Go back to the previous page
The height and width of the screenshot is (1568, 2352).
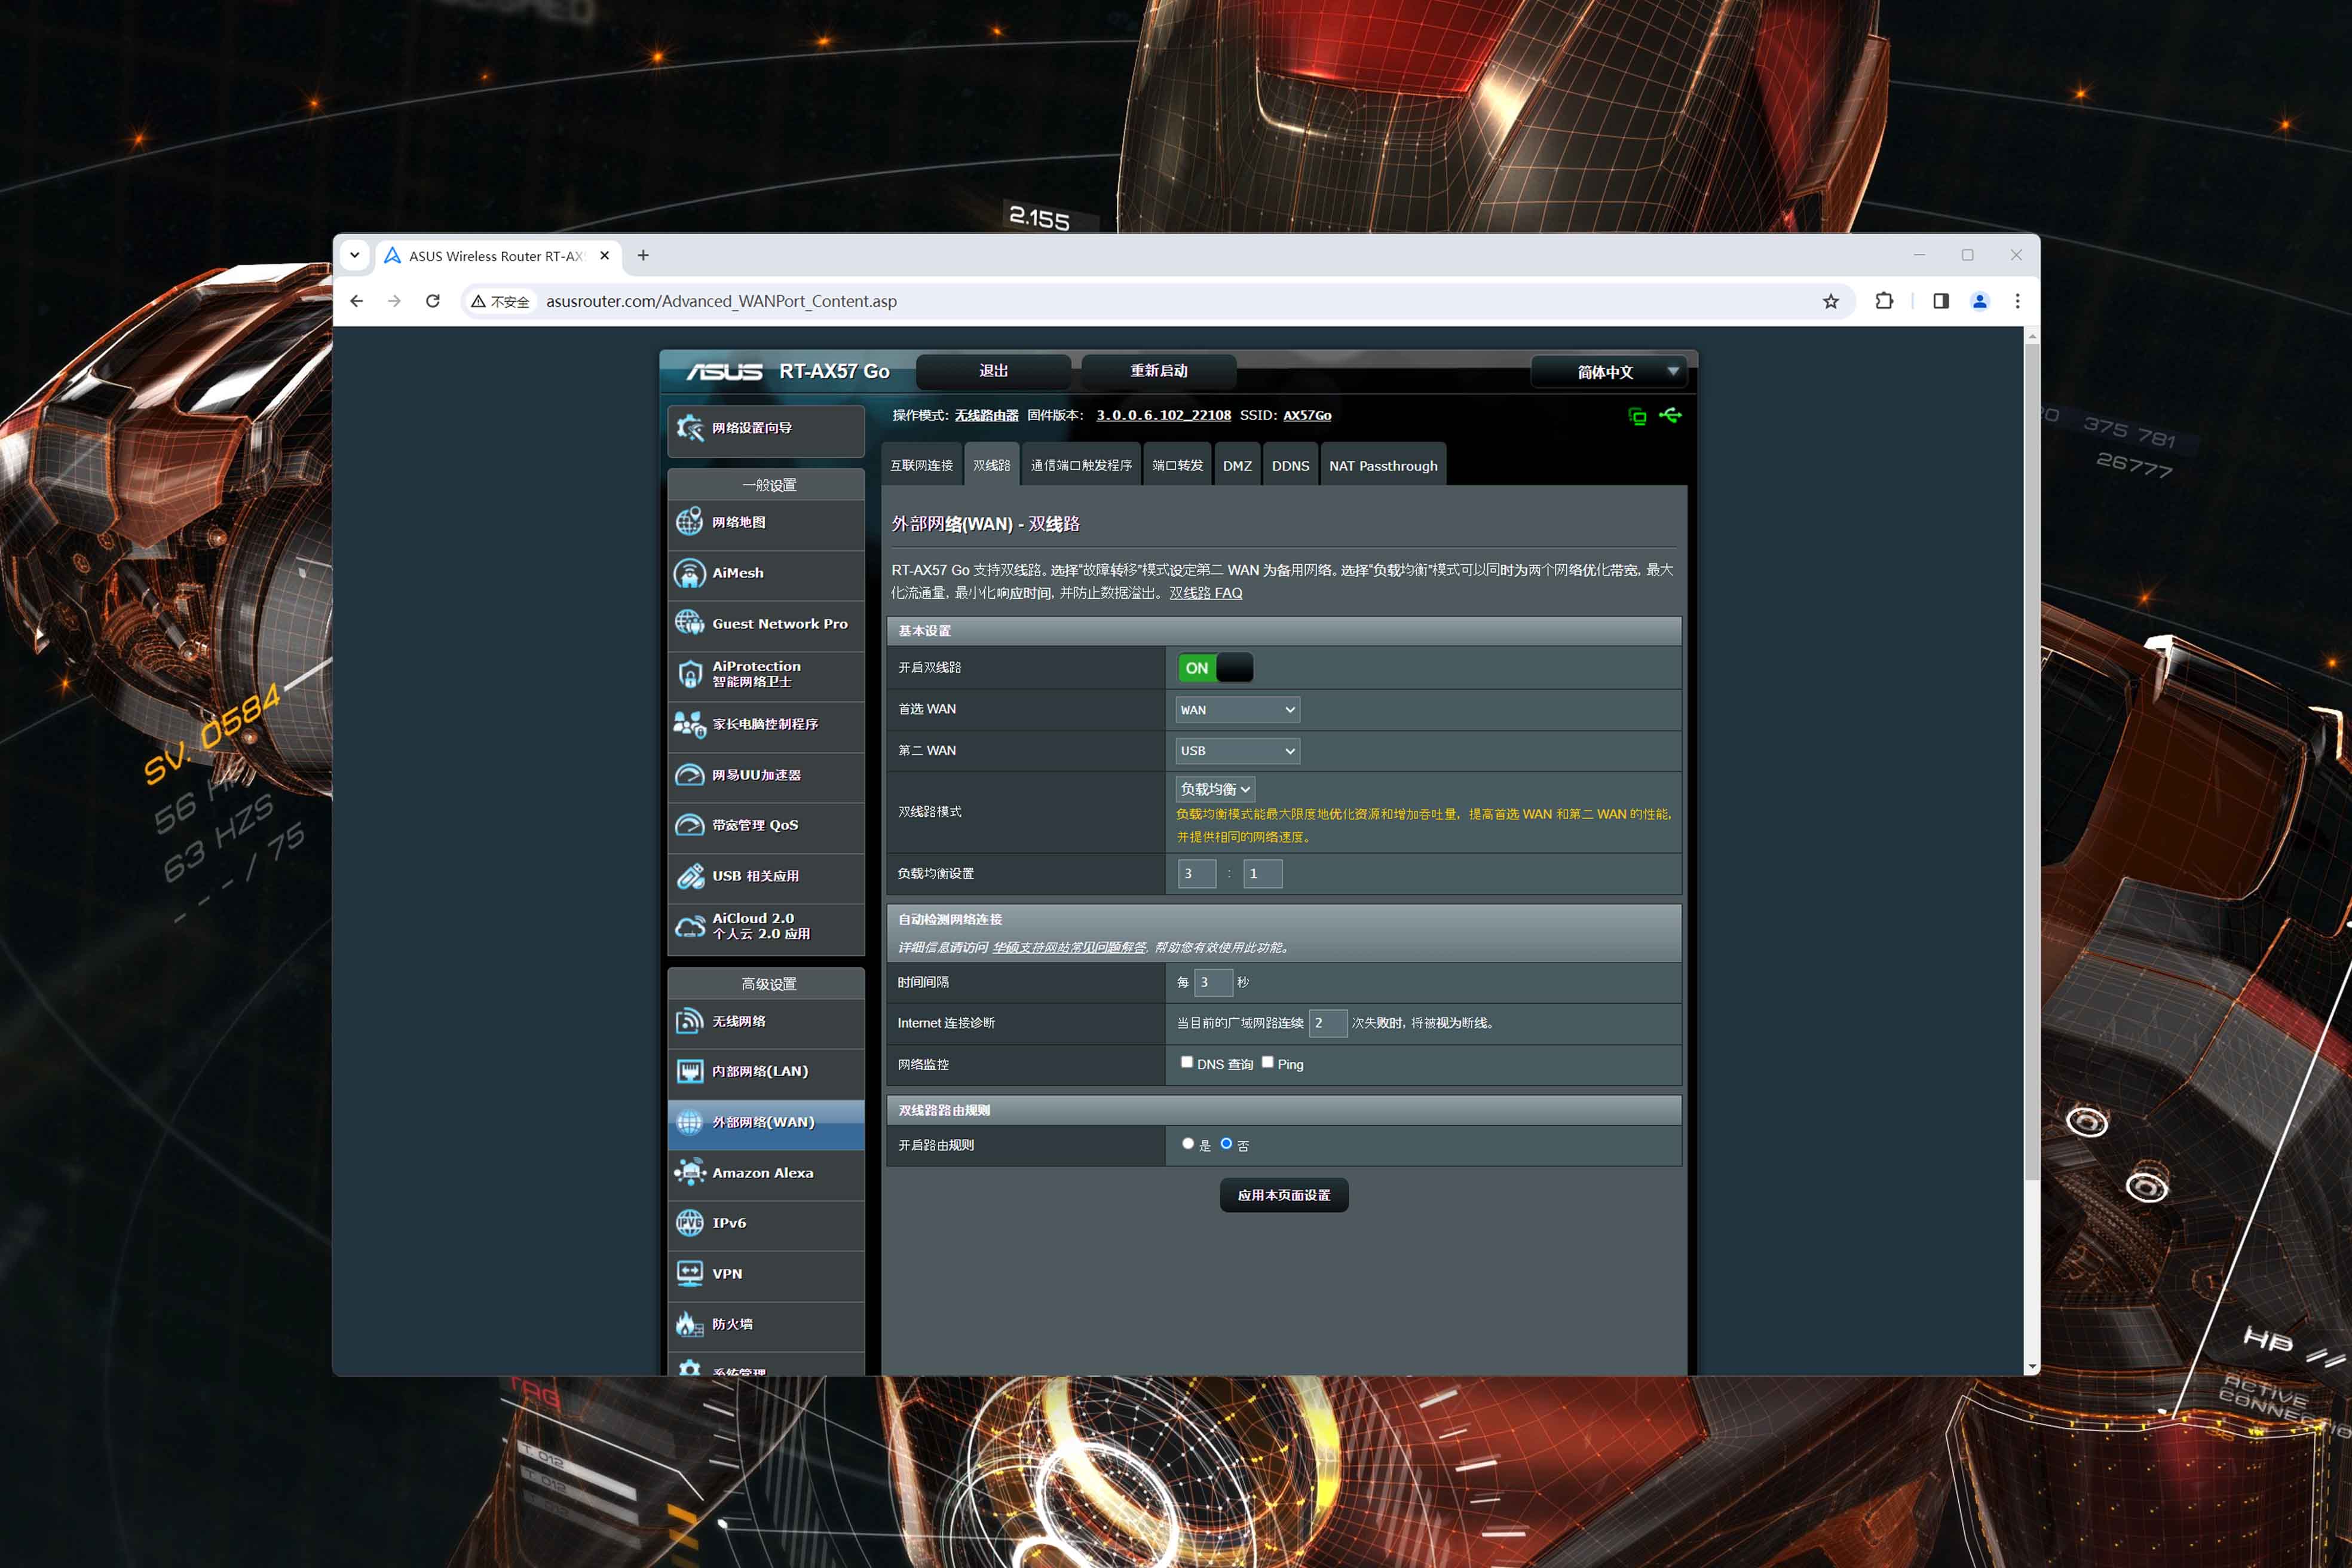pos(357,301)
